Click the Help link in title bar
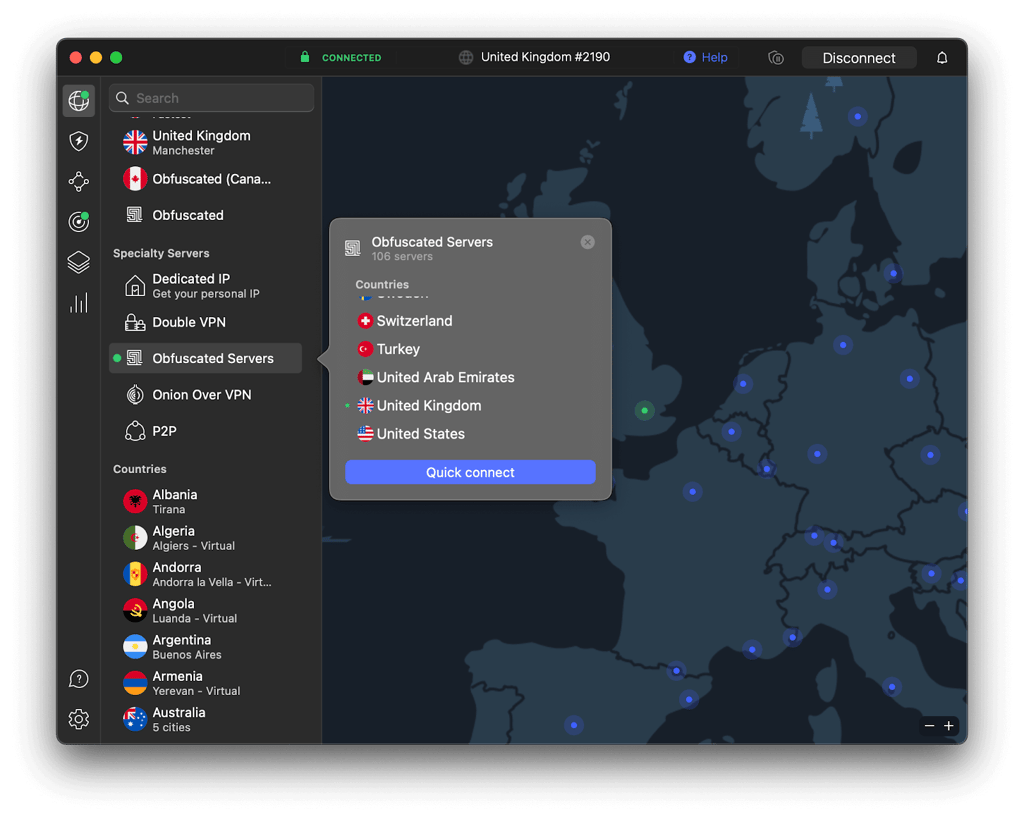 click(x=705, y=57)
